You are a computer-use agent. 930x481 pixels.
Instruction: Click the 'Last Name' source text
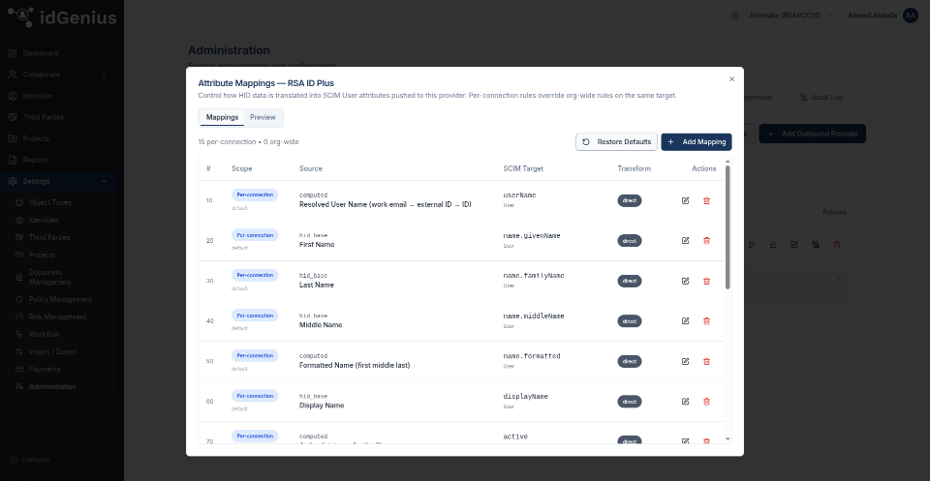pyautogui.click(x=316, y=285)
